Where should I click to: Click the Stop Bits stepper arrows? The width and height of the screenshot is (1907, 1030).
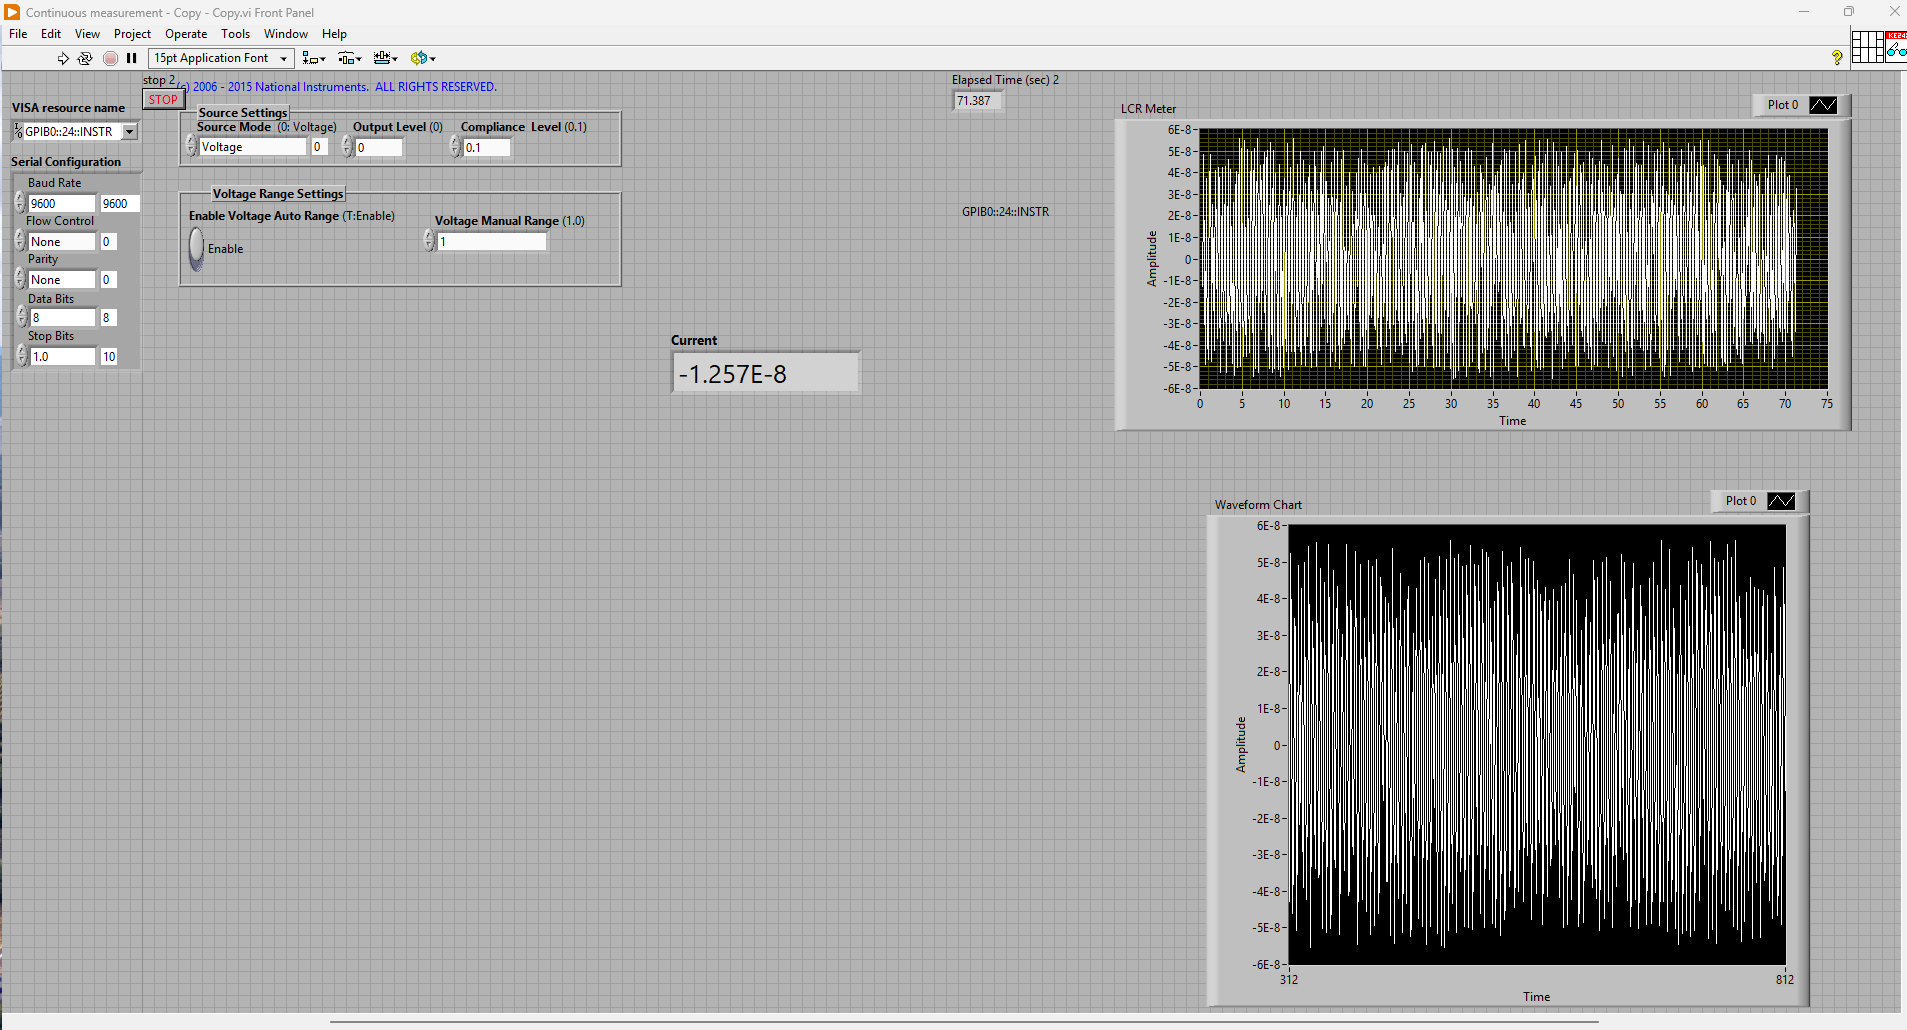(20, 356)
